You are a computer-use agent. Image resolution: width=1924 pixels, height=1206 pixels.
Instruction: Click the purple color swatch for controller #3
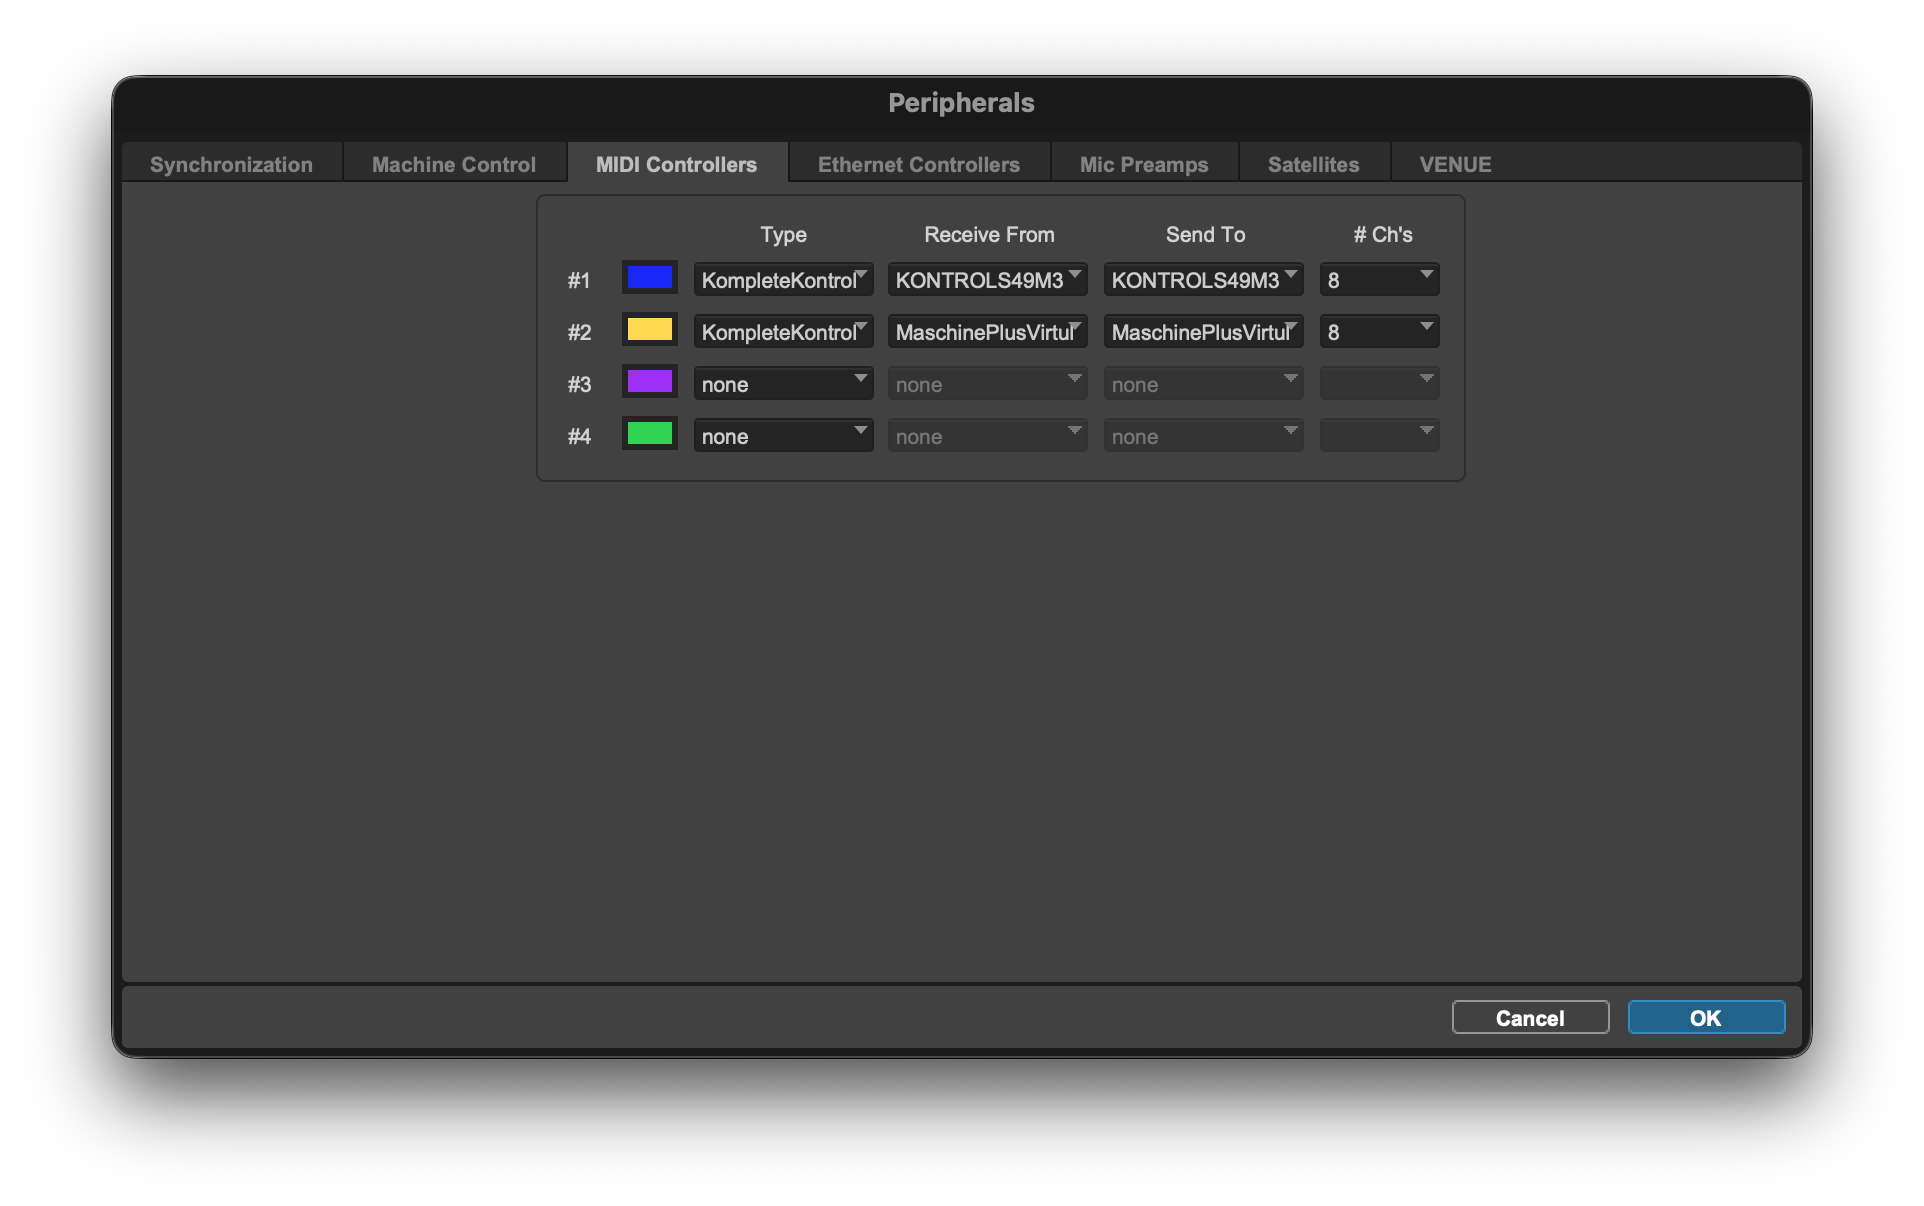tap(649, 382)
